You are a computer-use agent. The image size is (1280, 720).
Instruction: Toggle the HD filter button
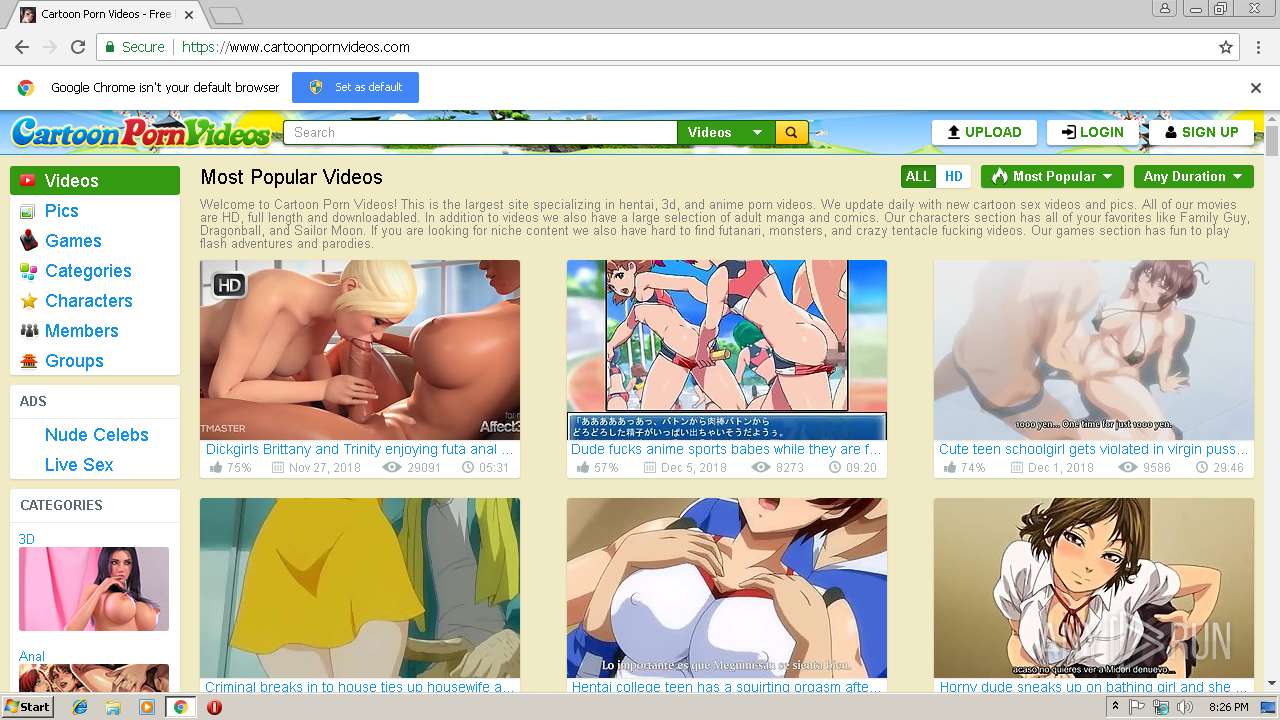[x=953, y=176]
